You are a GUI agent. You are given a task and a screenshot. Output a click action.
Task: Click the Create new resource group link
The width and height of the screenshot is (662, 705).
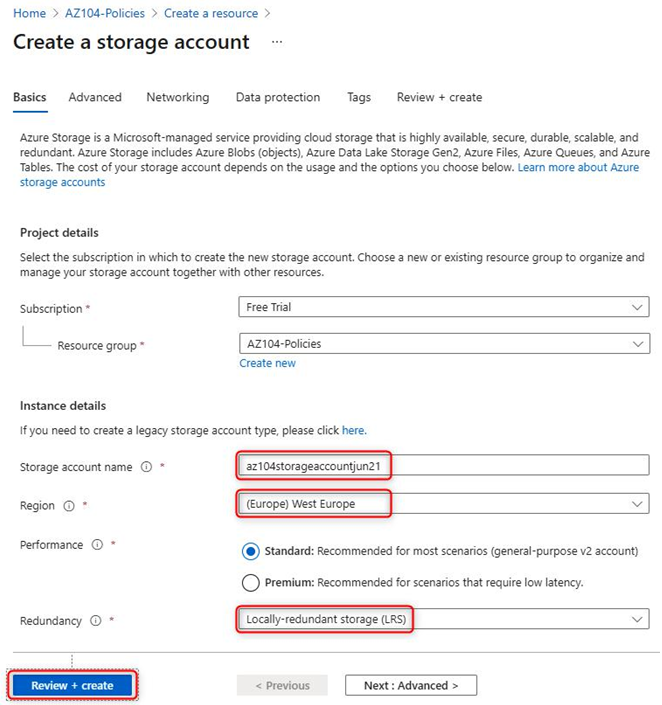point(268,363)
